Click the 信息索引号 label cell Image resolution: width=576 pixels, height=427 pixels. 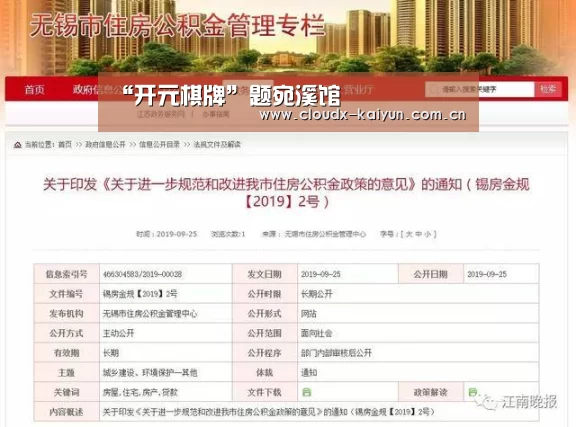66,274
